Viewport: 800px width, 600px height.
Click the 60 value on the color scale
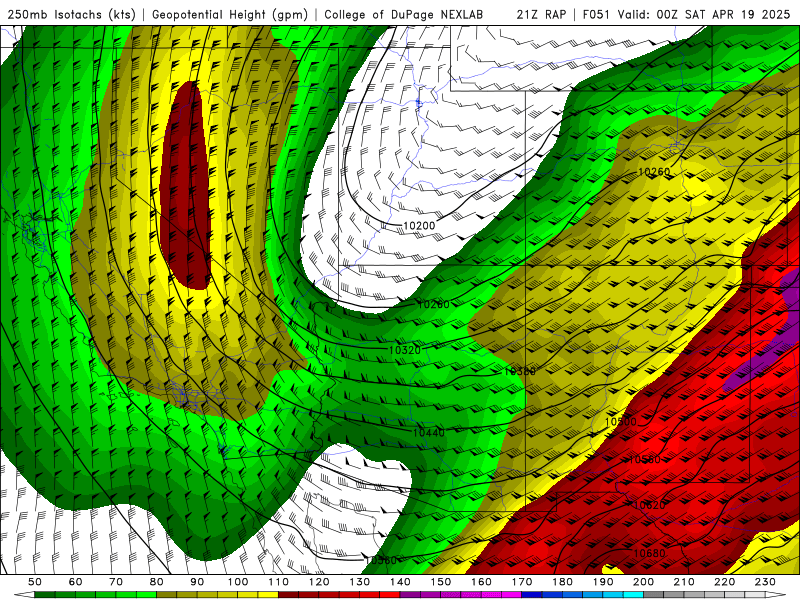point(76,582)
